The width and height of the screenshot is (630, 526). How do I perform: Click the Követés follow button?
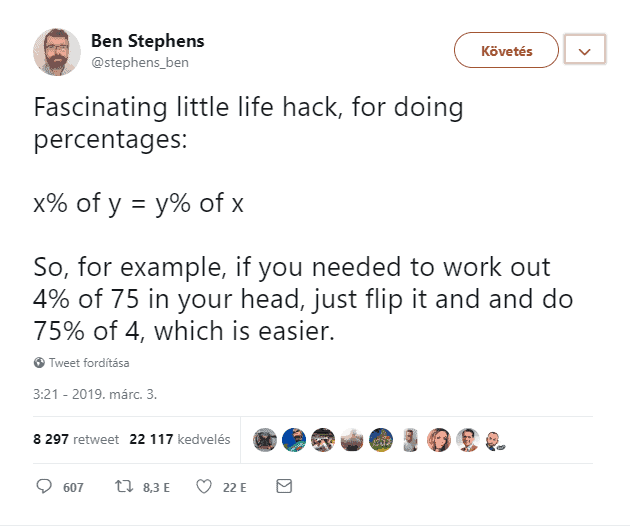(506, 50)
